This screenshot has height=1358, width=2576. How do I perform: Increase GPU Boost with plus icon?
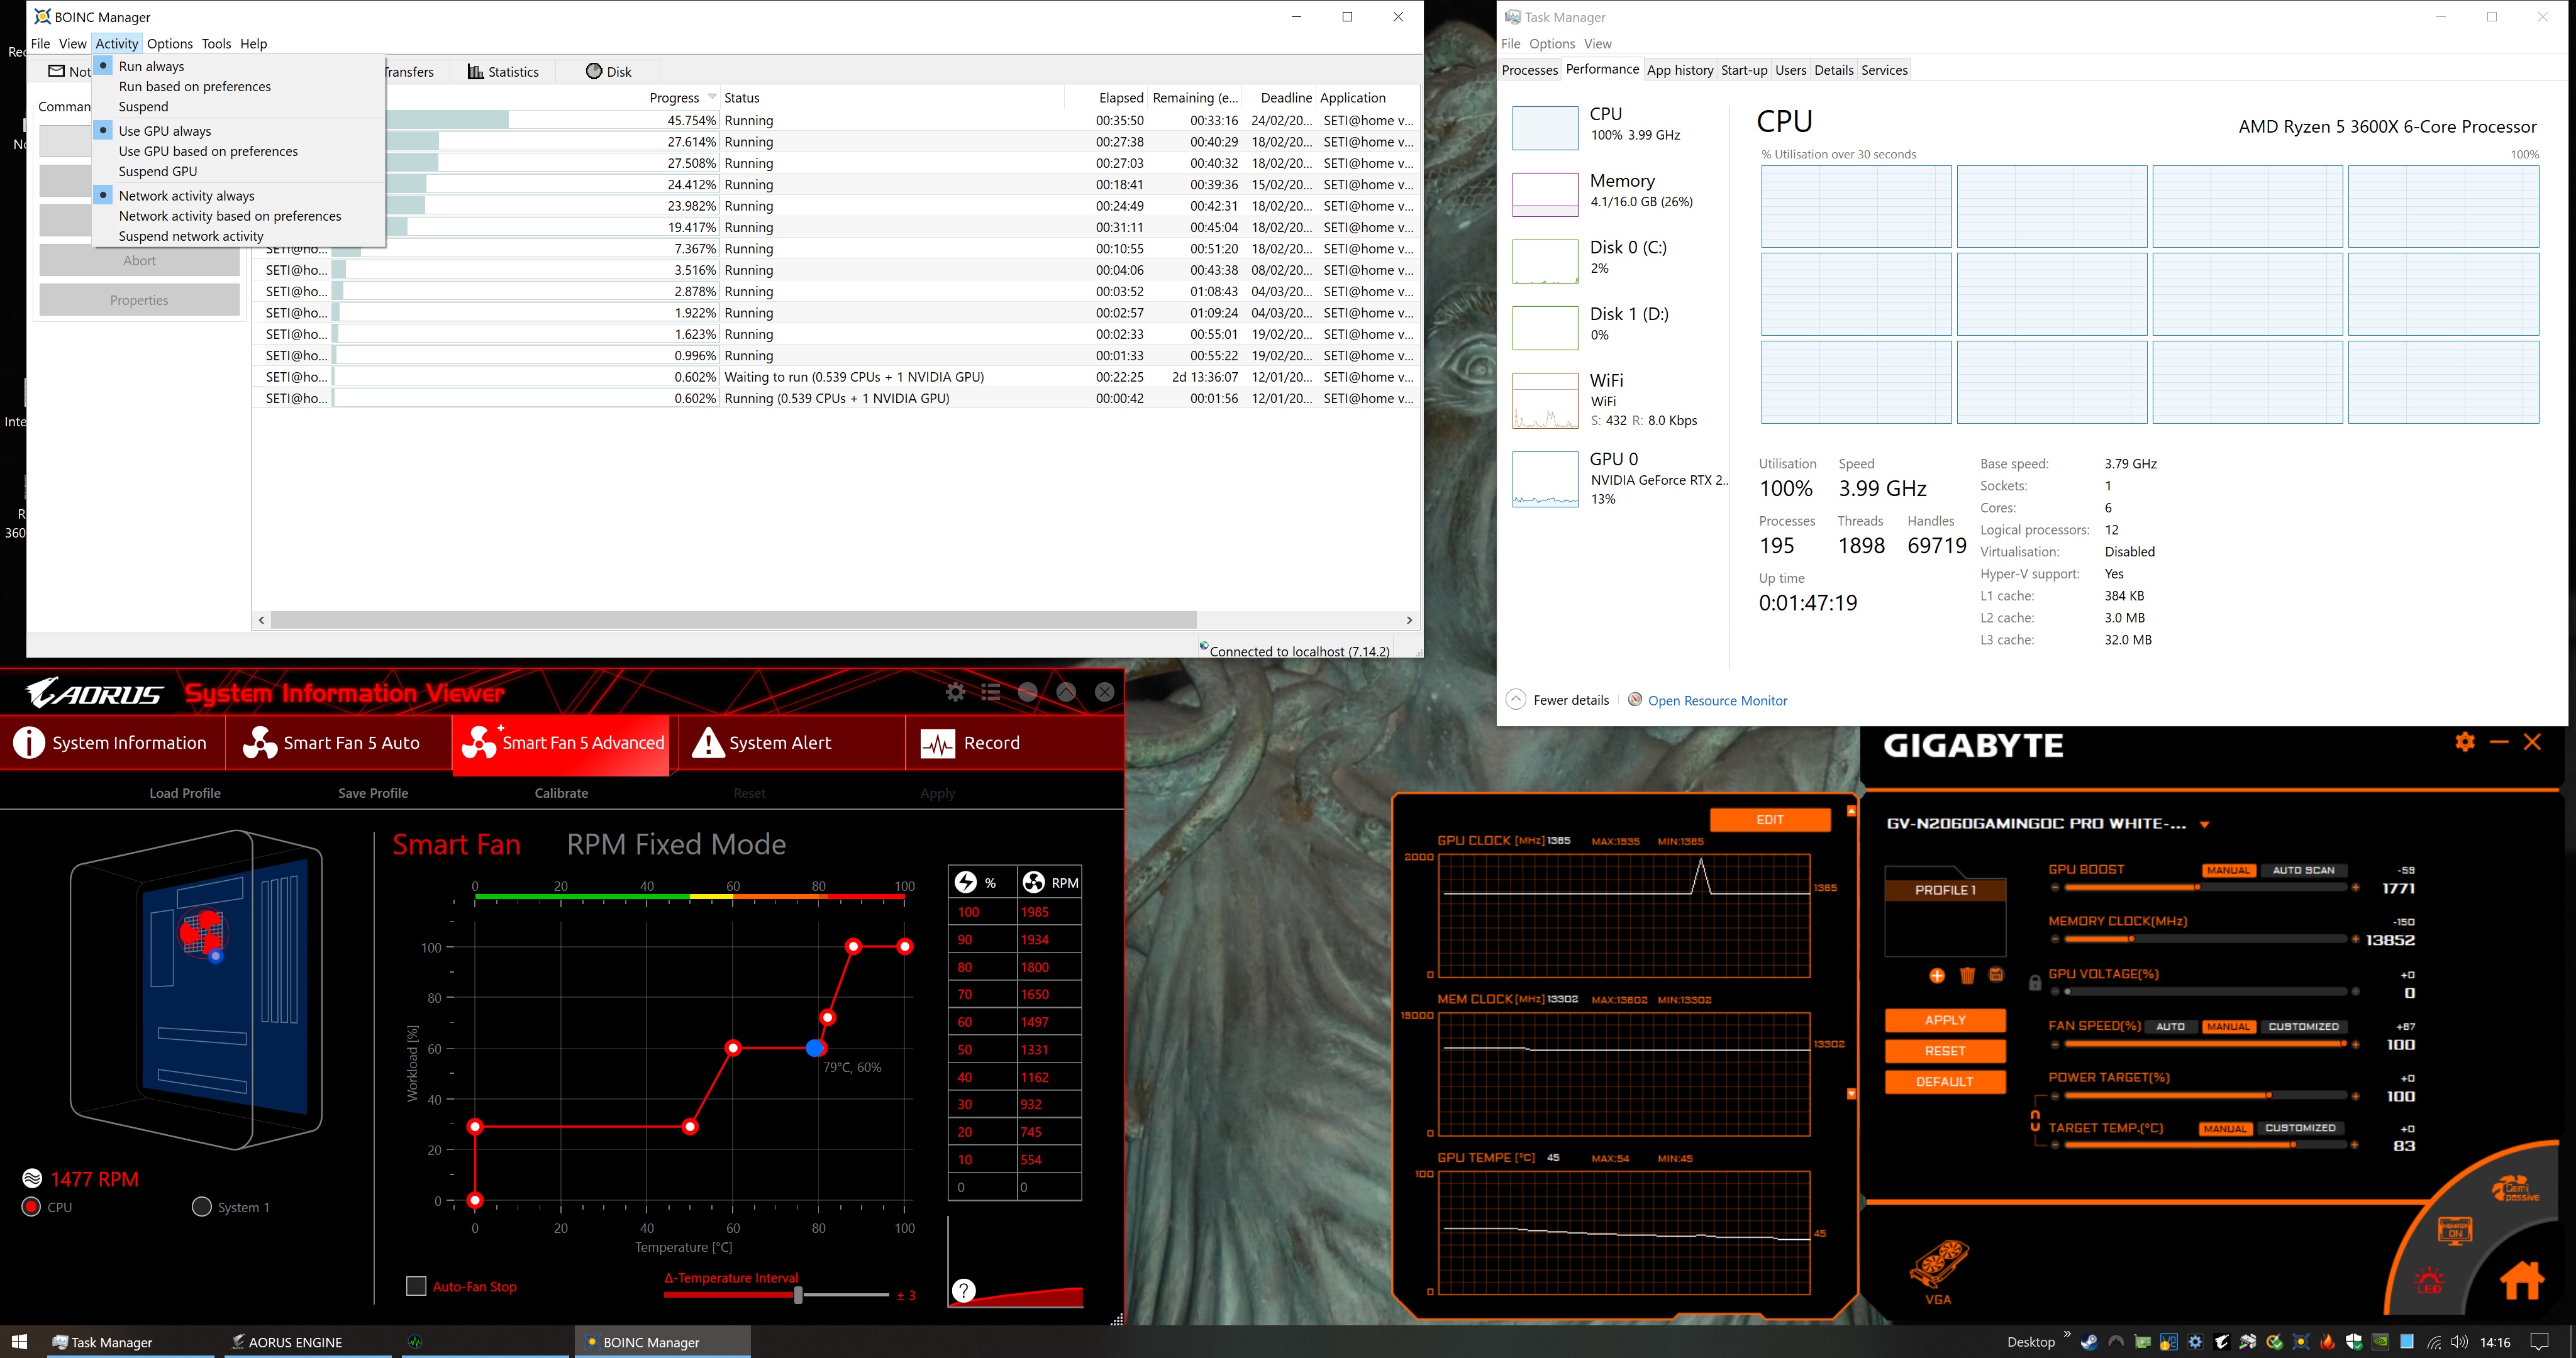point(2356,888)
